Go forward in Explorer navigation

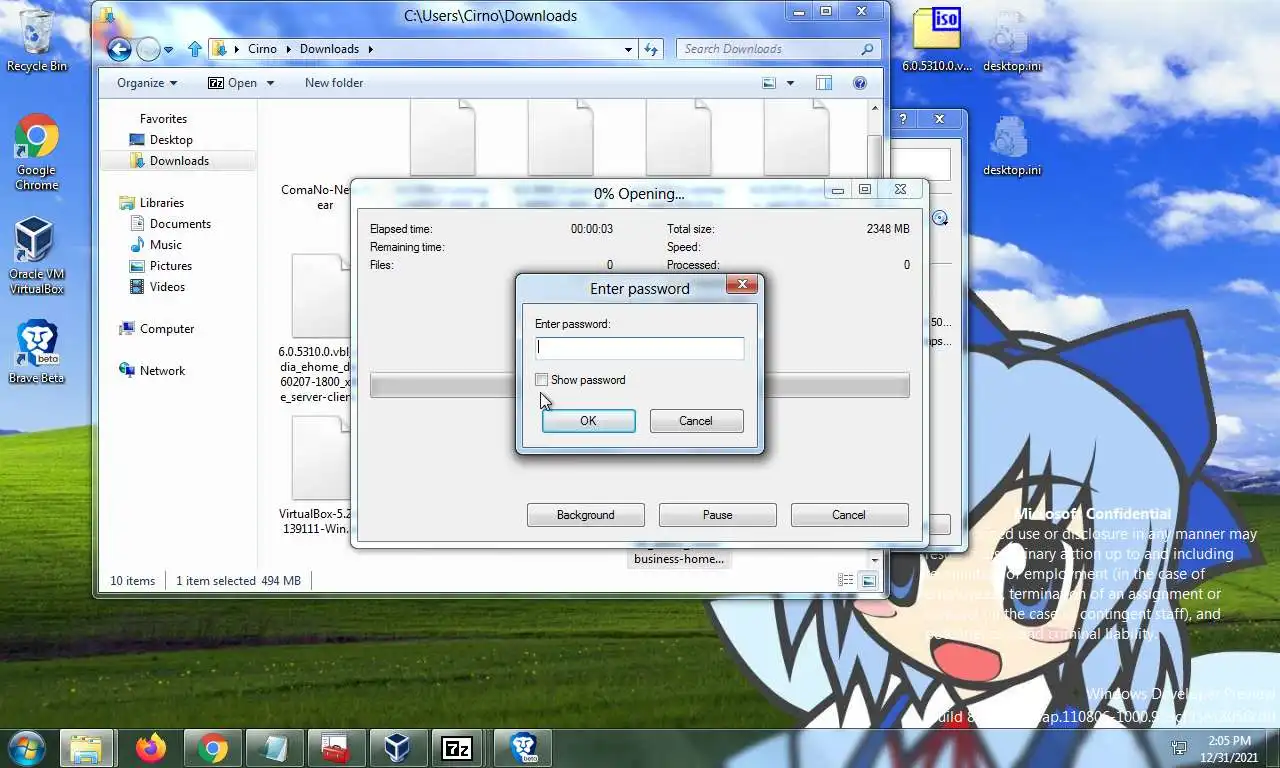(148, 48)
